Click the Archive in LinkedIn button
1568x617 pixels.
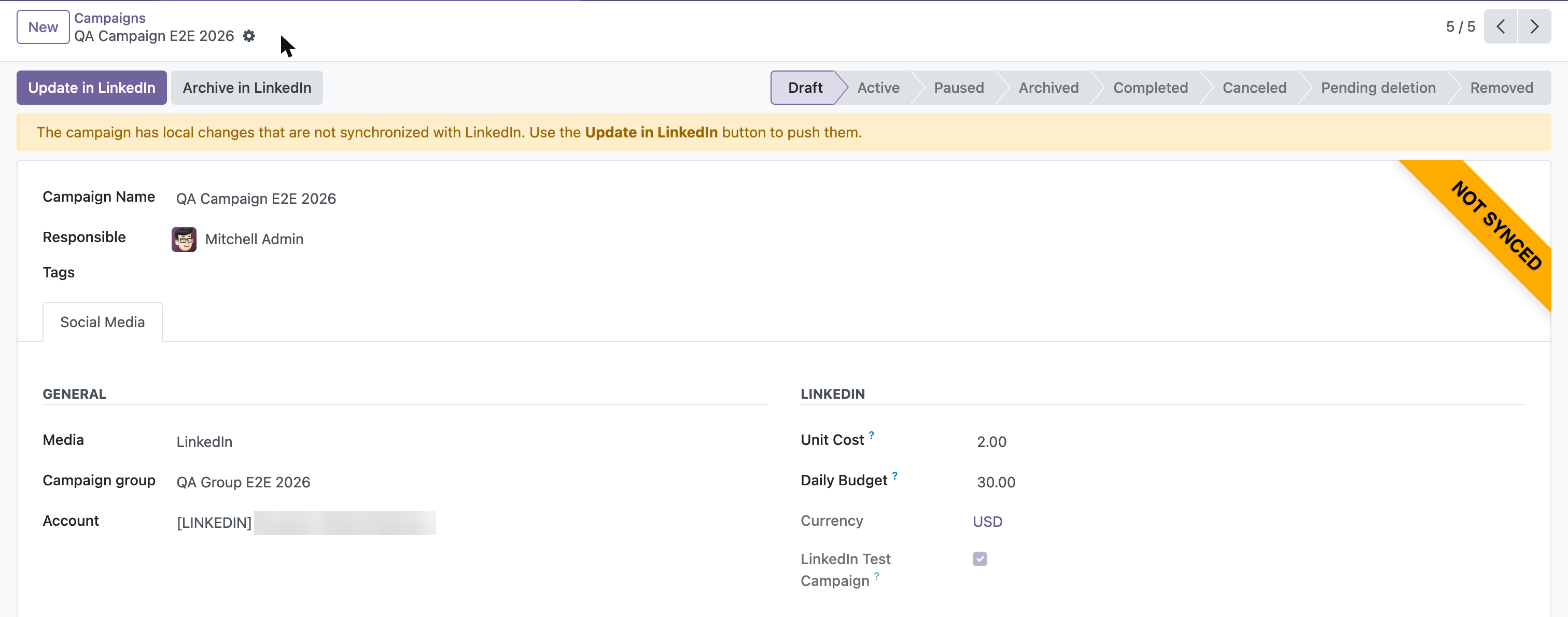coord(247,88)
